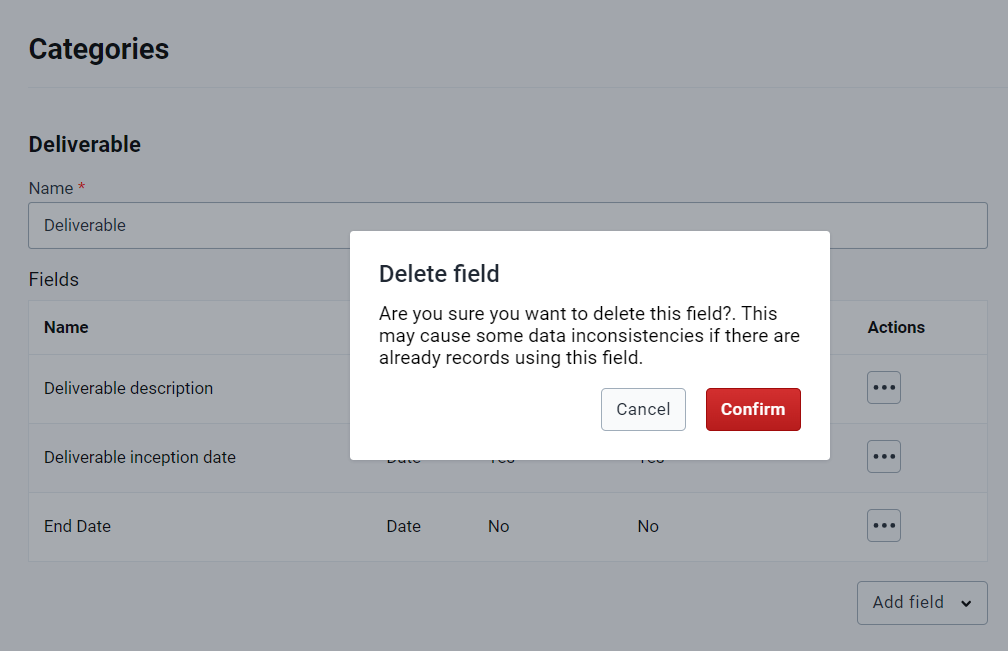The height and width of the screenshot is (651, 1008).
Task: Click the Name label with red asterisk
Action: pos(57,188)
